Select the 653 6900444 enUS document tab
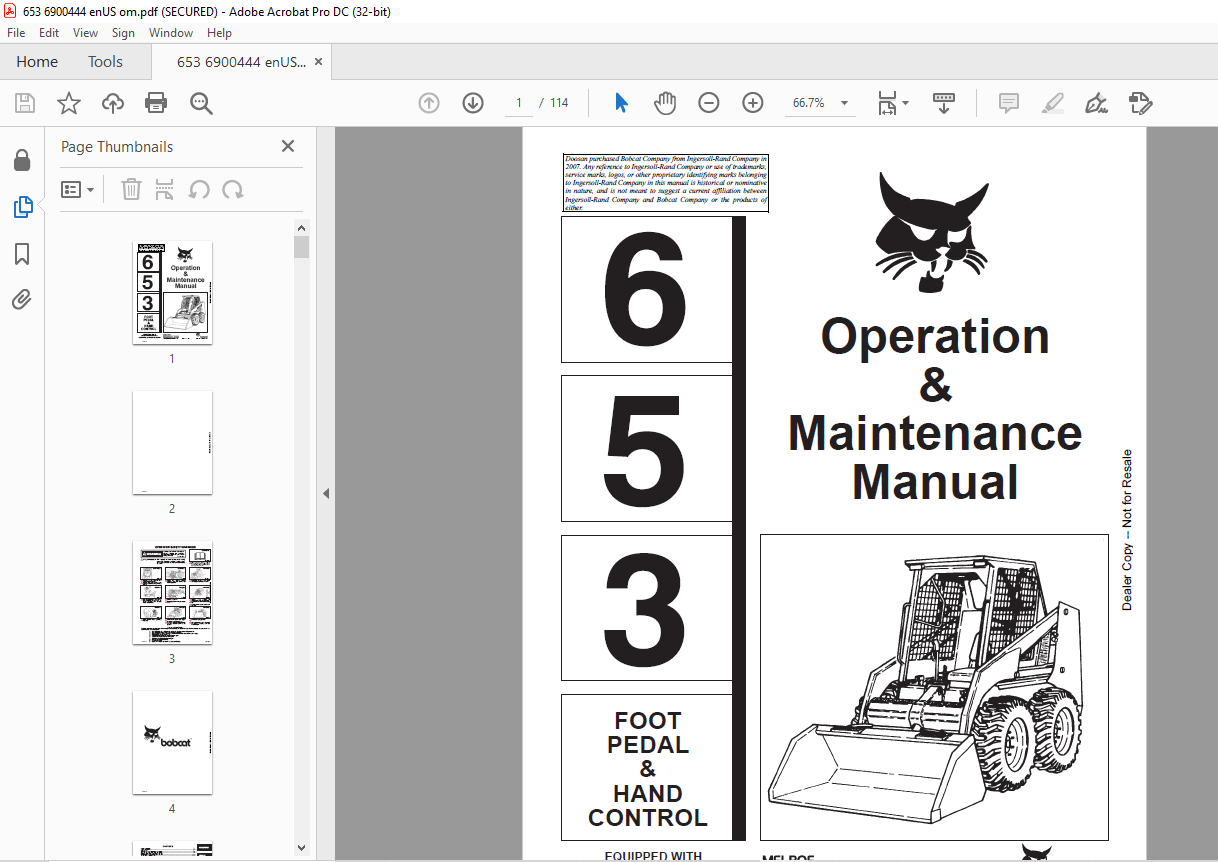1218x862 pixels. coord(241,62)
